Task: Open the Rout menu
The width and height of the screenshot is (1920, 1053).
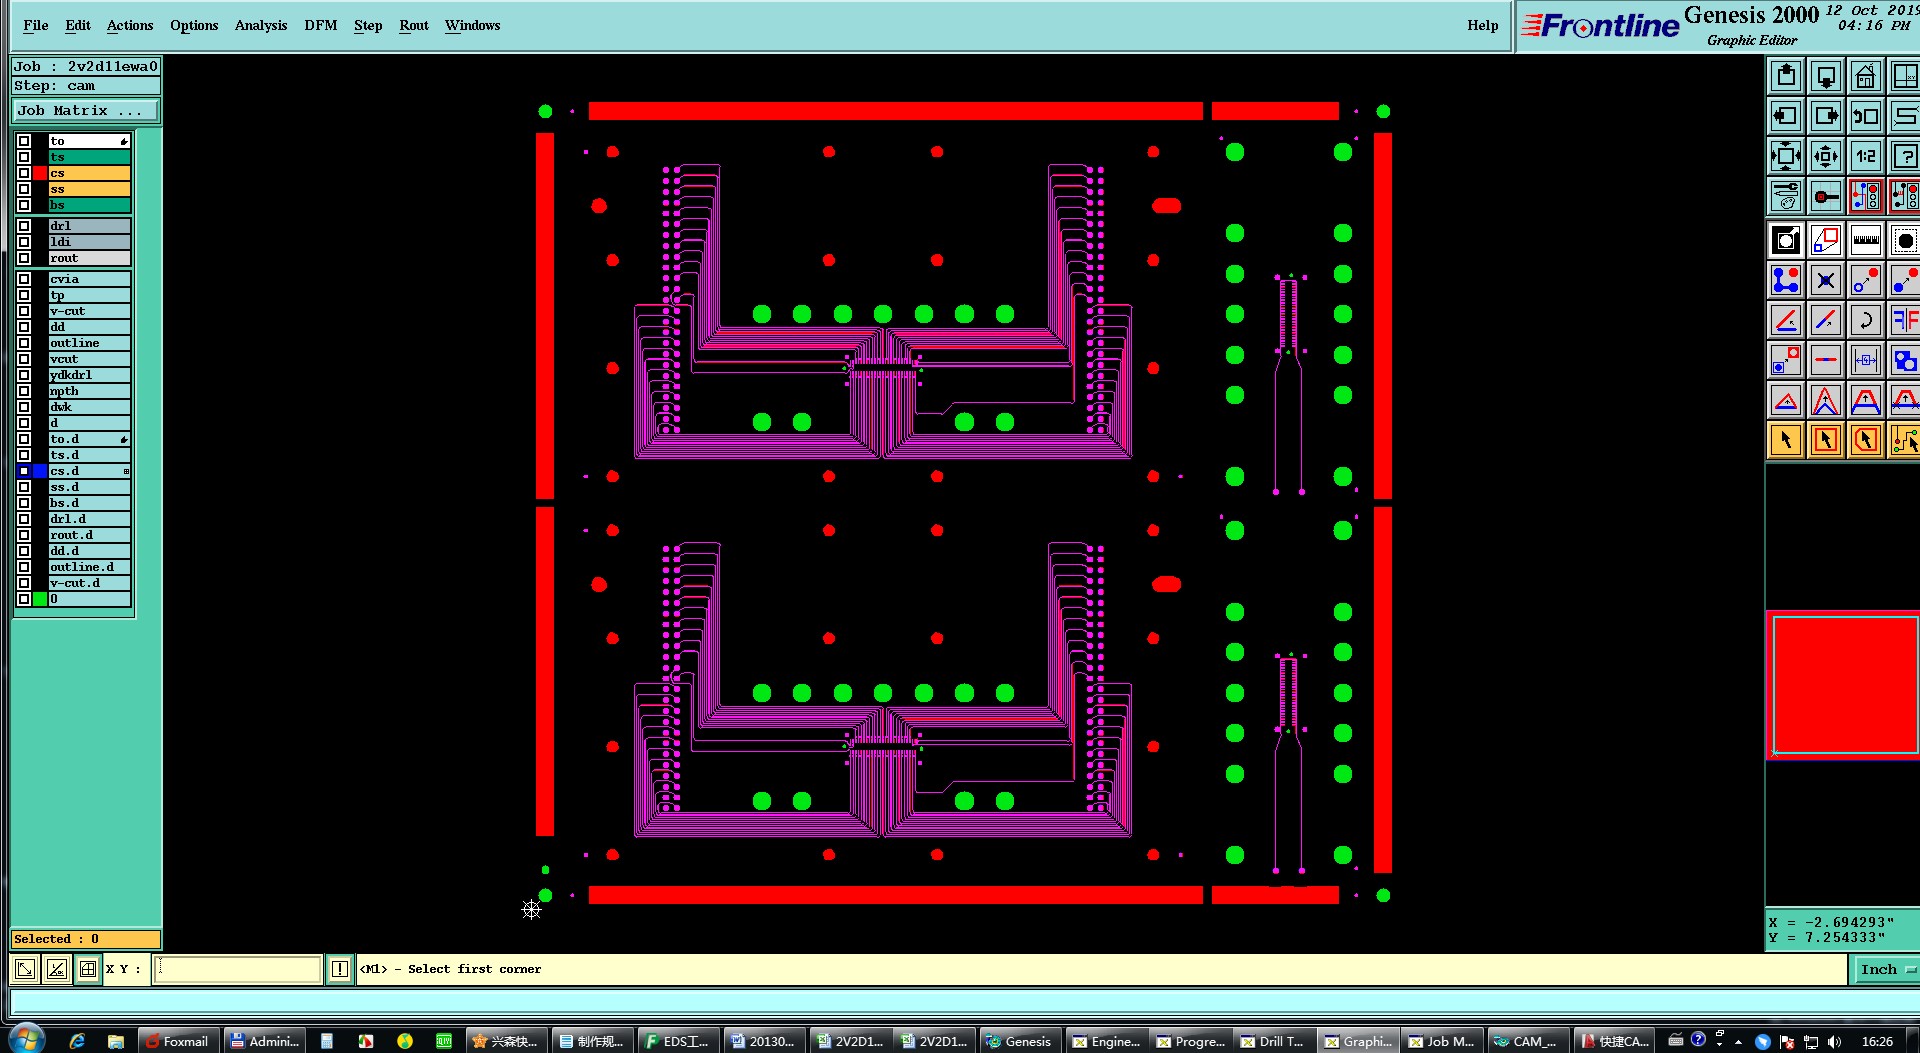Action: click(414, 25)
